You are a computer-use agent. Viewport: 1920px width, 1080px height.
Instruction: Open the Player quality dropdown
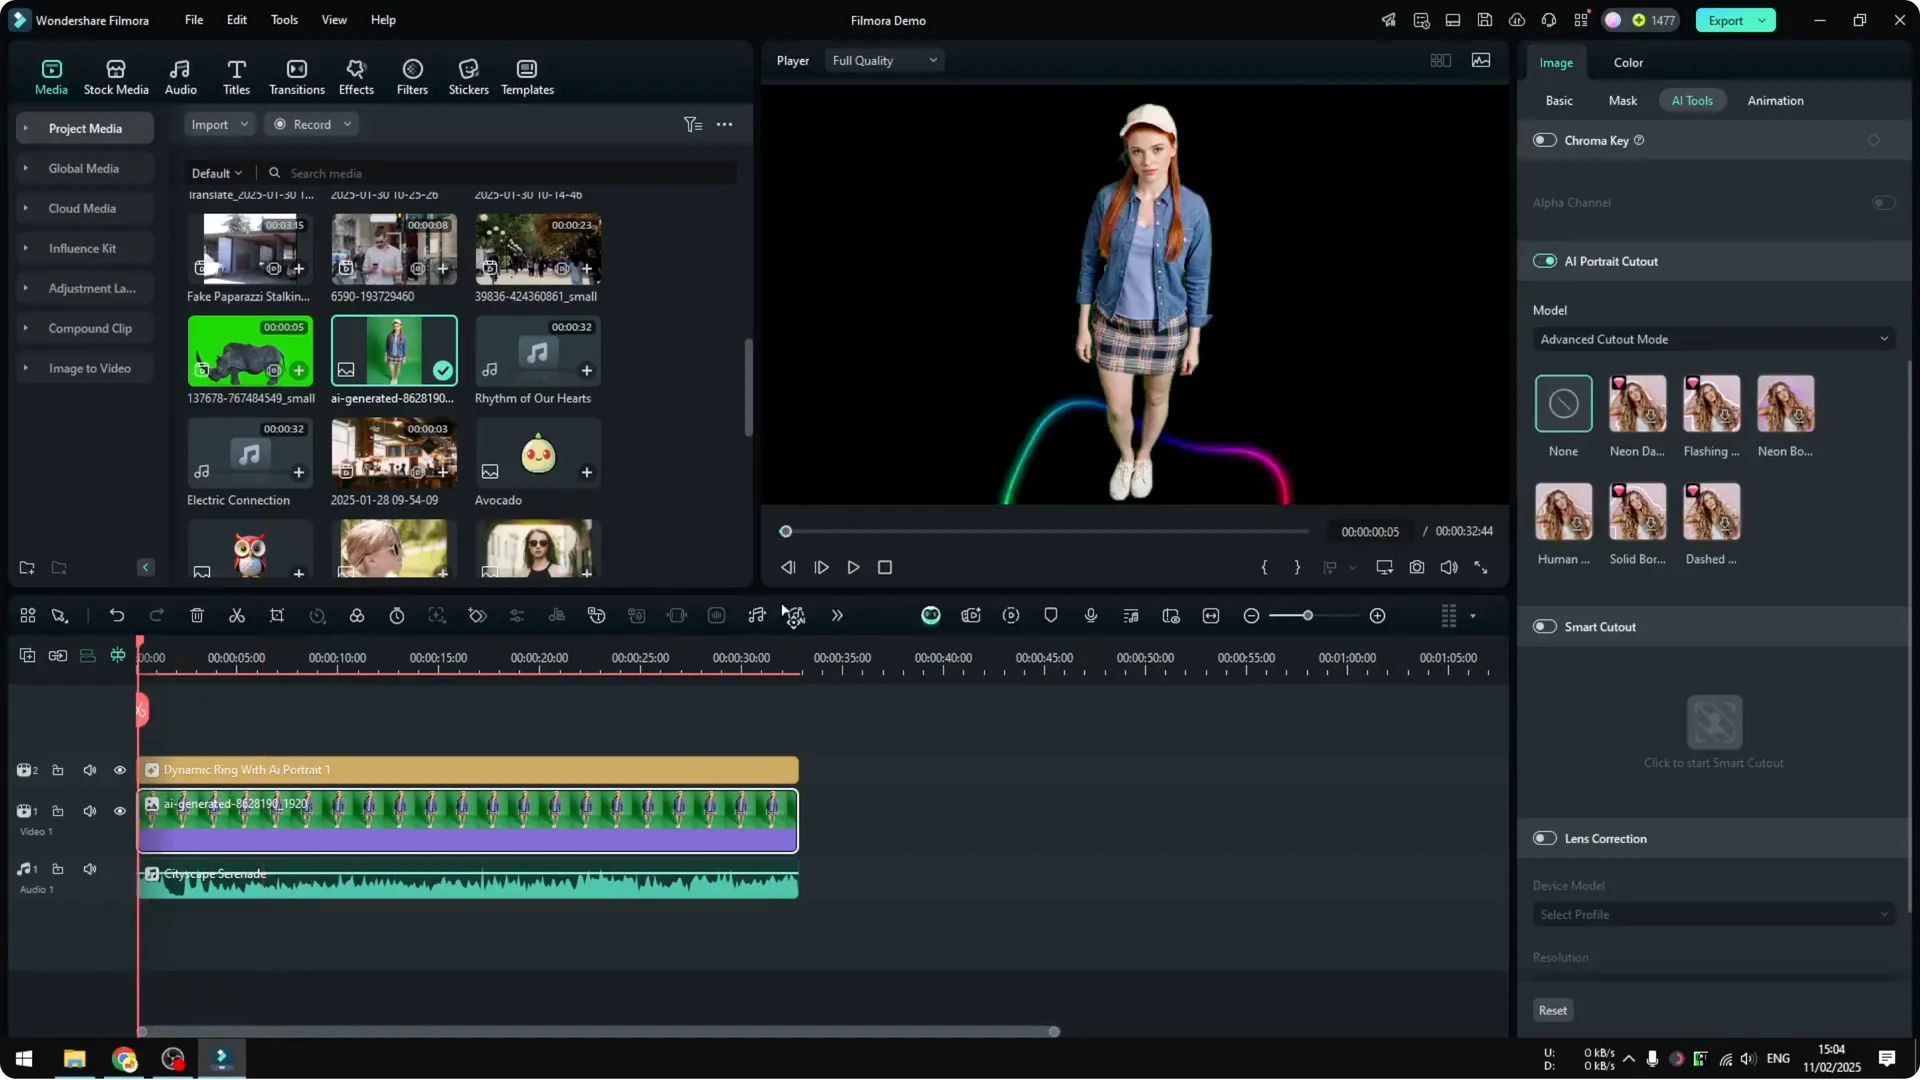884,60
